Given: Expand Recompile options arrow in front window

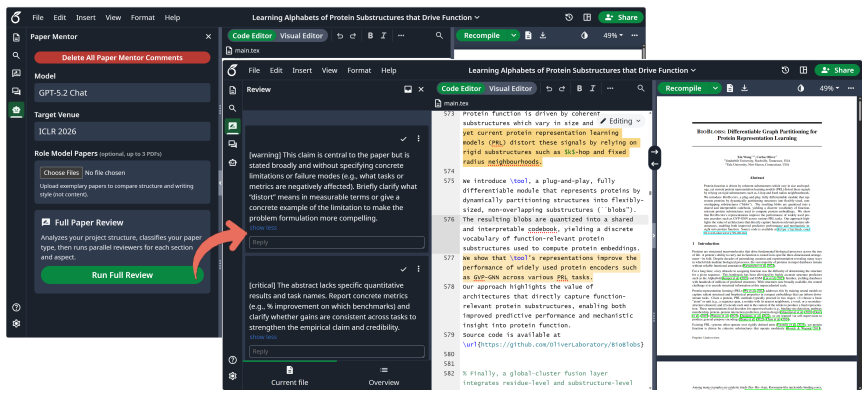Looking at the screenshot, I should tap(716, 89).
